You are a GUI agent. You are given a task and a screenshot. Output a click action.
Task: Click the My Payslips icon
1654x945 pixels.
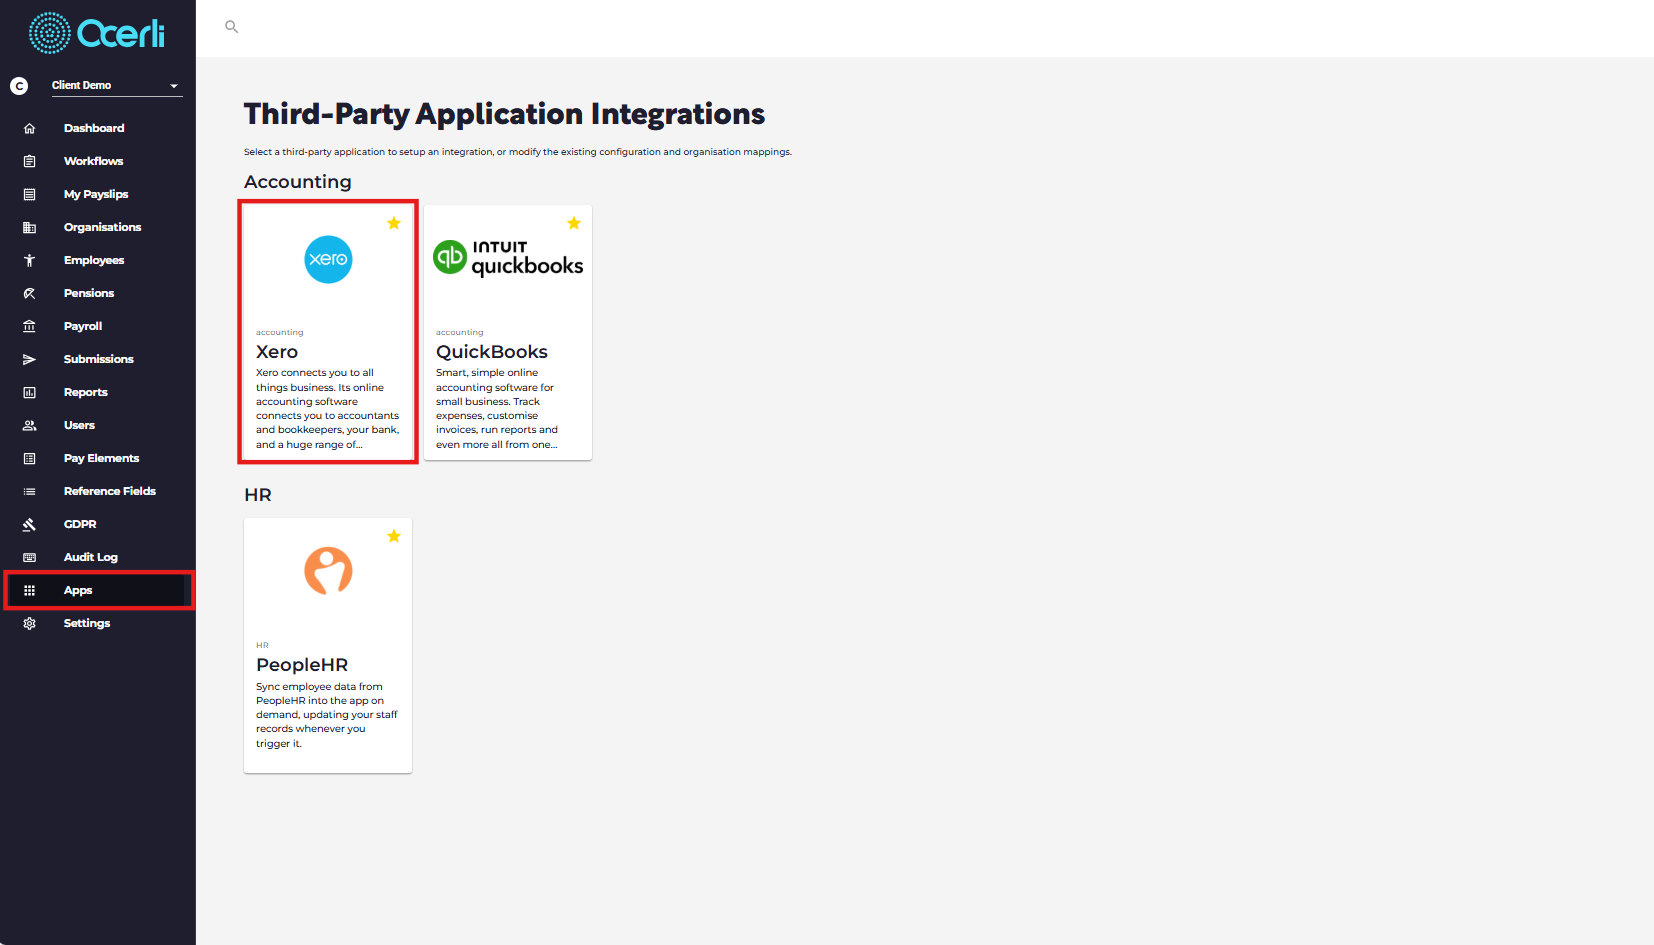(29, 194)
